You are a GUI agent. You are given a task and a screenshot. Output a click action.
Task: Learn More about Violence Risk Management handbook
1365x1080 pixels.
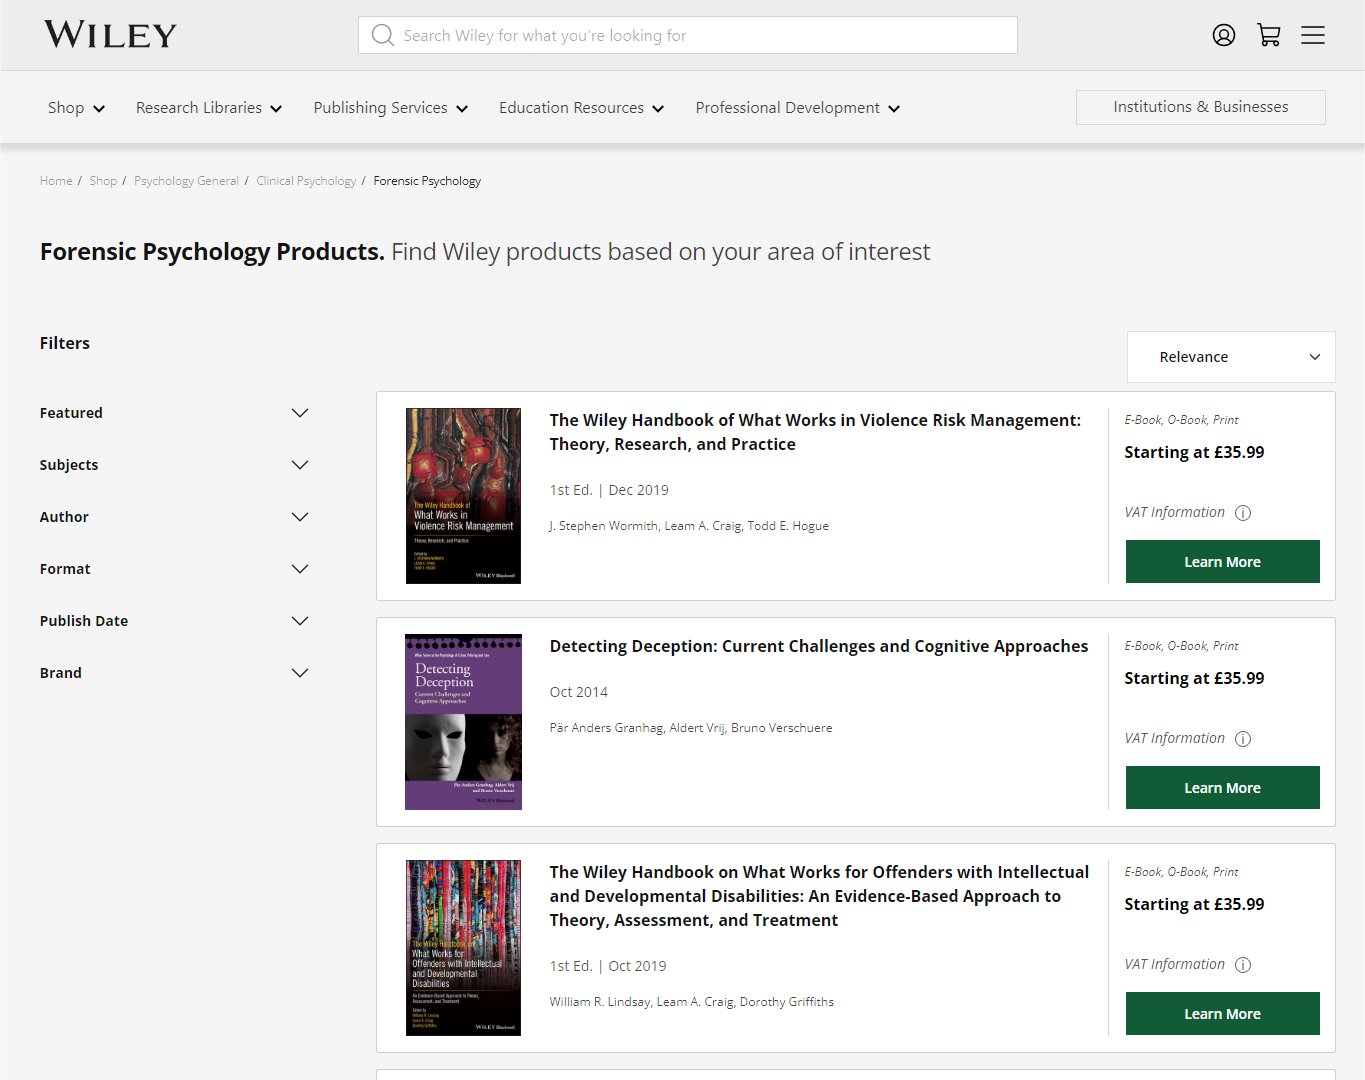click(1222, 562)
